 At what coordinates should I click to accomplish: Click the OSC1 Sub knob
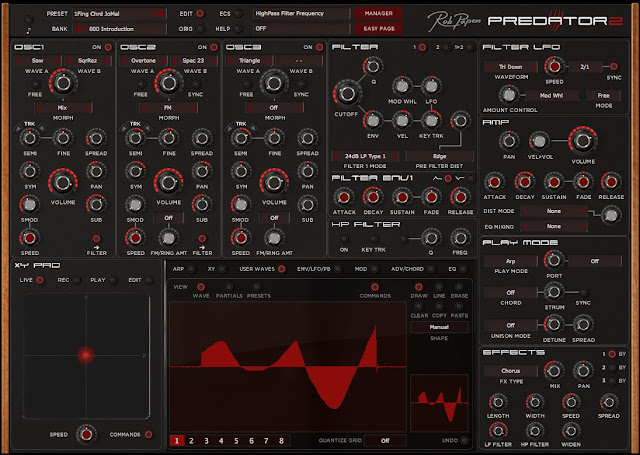click(x=96, y=204)
